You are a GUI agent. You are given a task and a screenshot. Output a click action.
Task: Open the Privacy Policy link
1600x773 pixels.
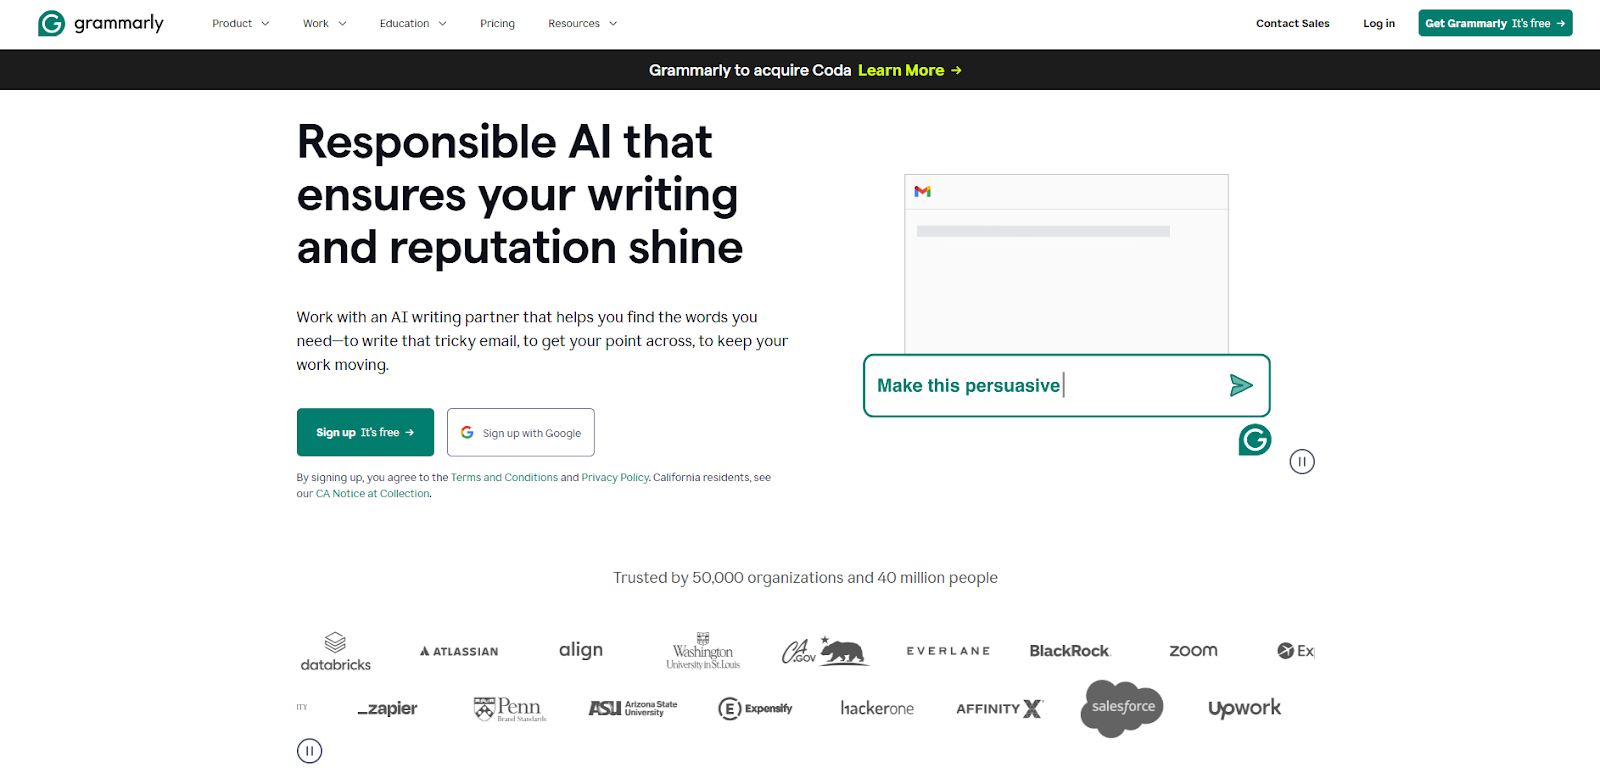[x=615, y=478]
